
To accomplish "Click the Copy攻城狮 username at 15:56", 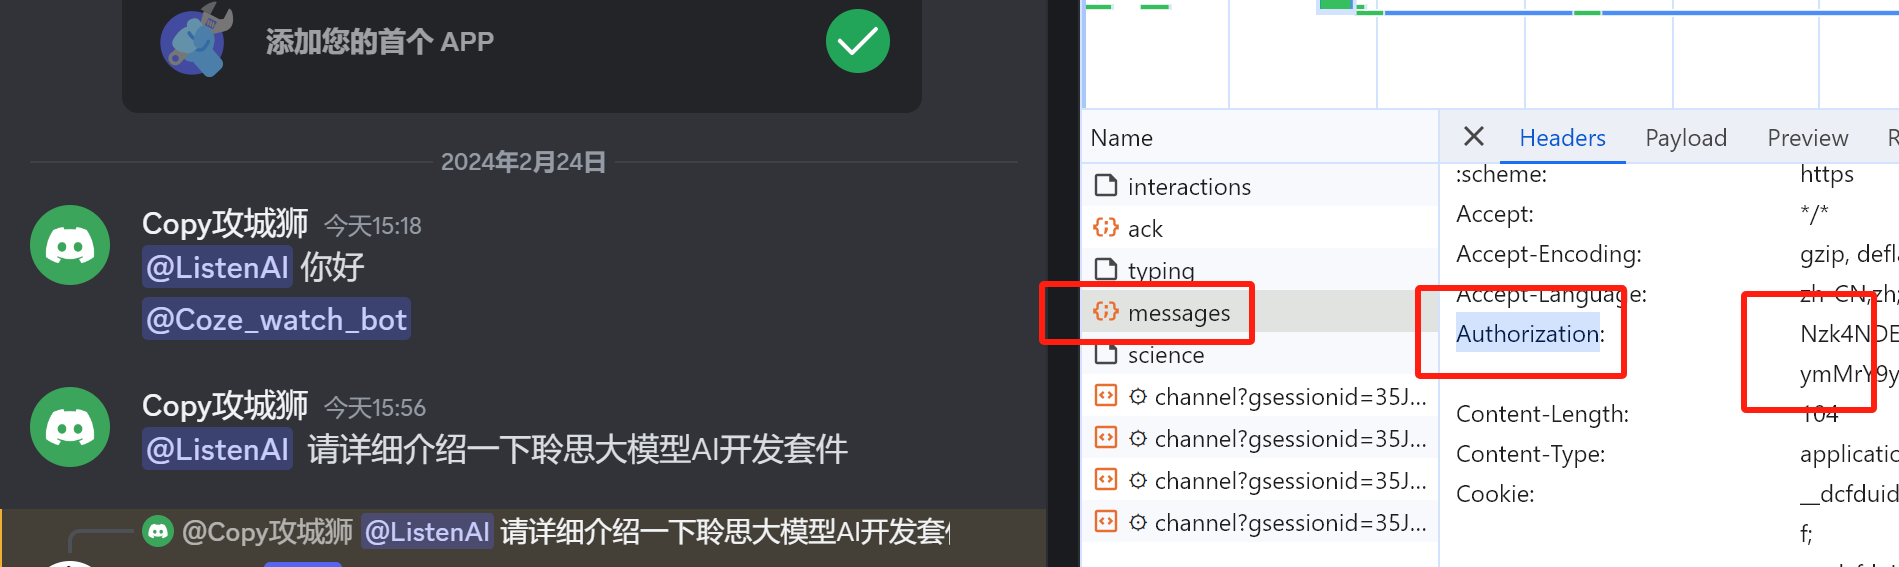I will pyautogui.click(x=225, y=406).
